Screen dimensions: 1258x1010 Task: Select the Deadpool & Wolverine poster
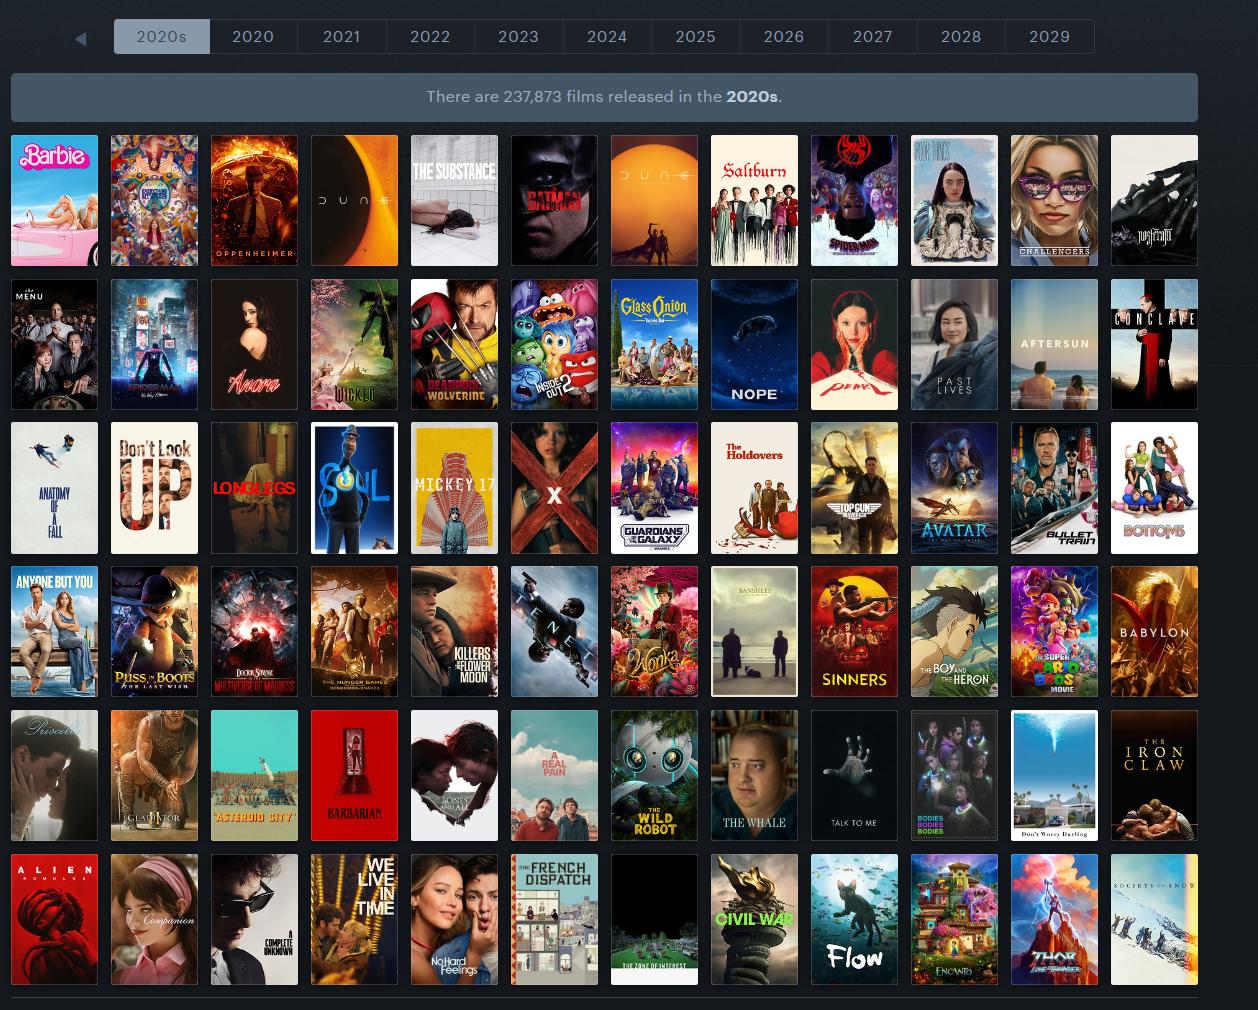pyautogui.click(x=455, y=345)
